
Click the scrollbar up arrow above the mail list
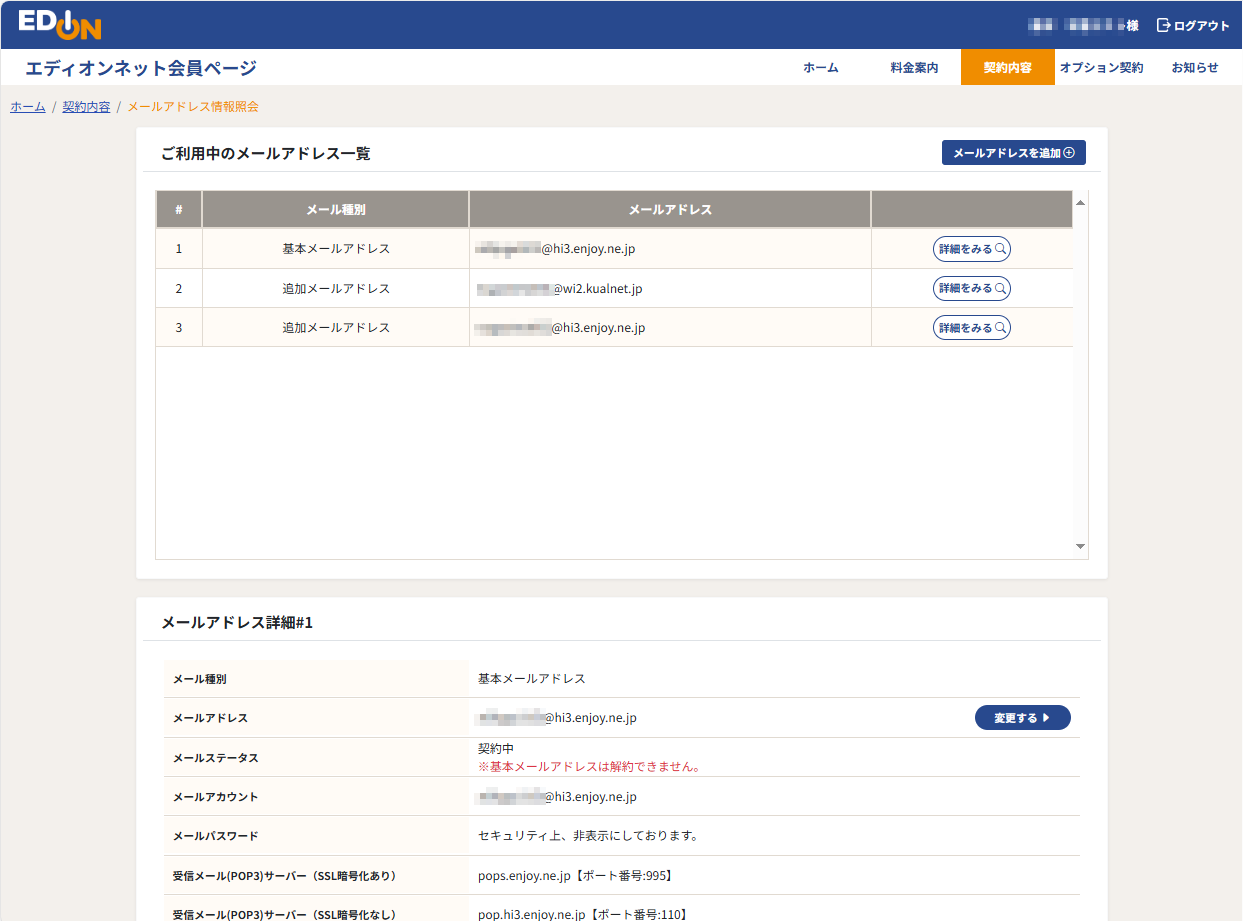click(x=1080, y=203)
